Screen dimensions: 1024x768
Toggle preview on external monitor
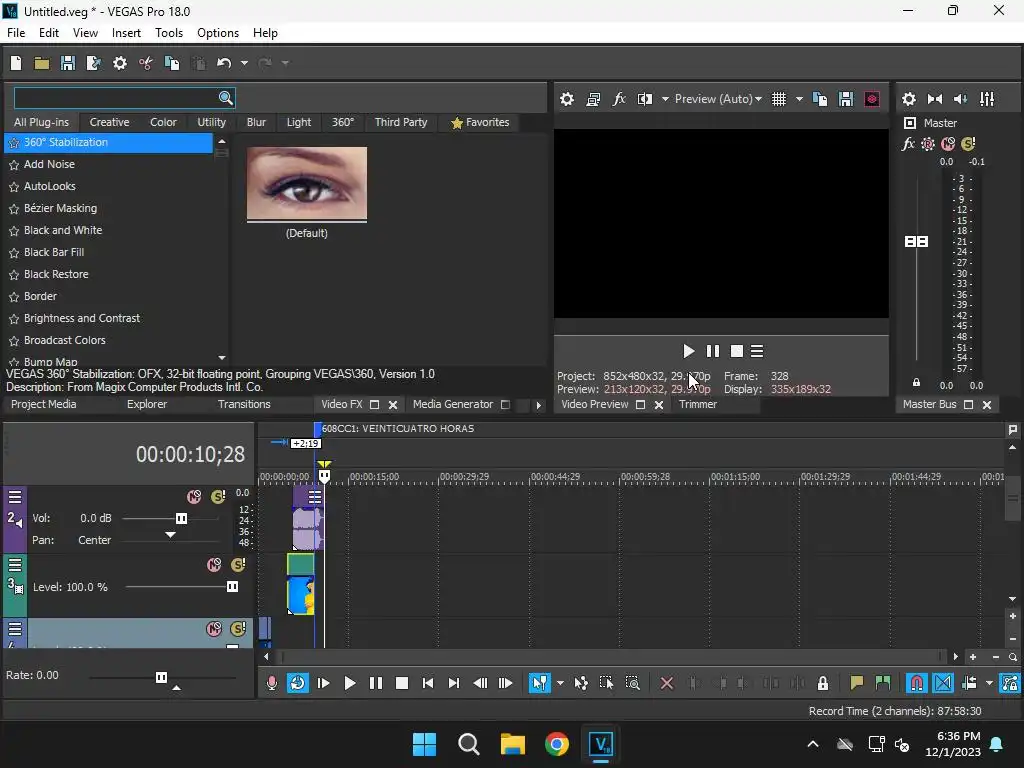593,99
